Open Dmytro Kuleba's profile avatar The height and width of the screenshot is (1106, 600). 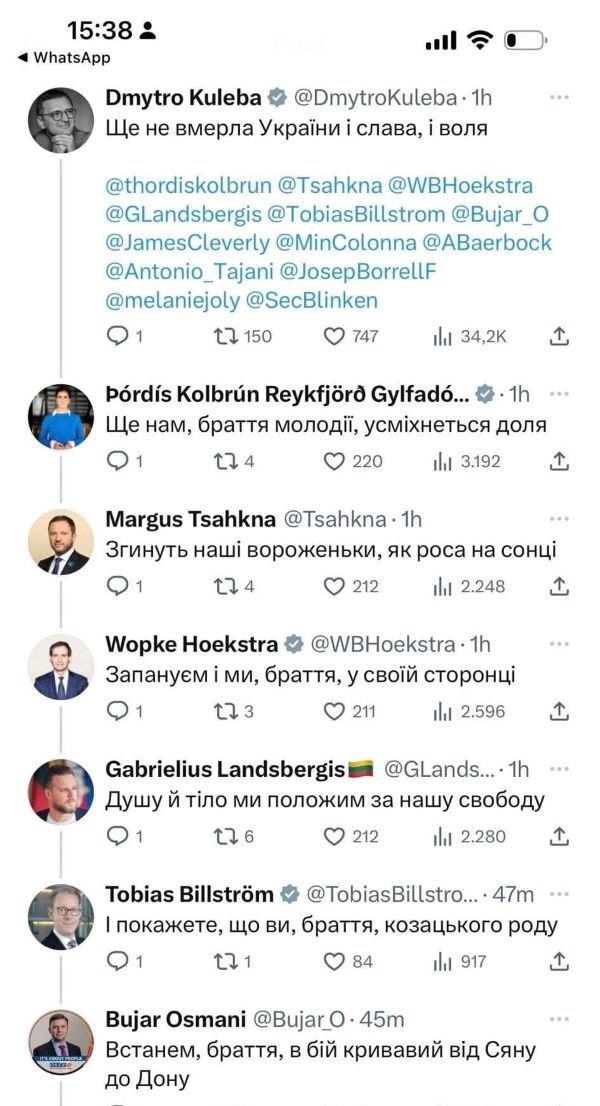pyautogui.click(x=60, y=119)
